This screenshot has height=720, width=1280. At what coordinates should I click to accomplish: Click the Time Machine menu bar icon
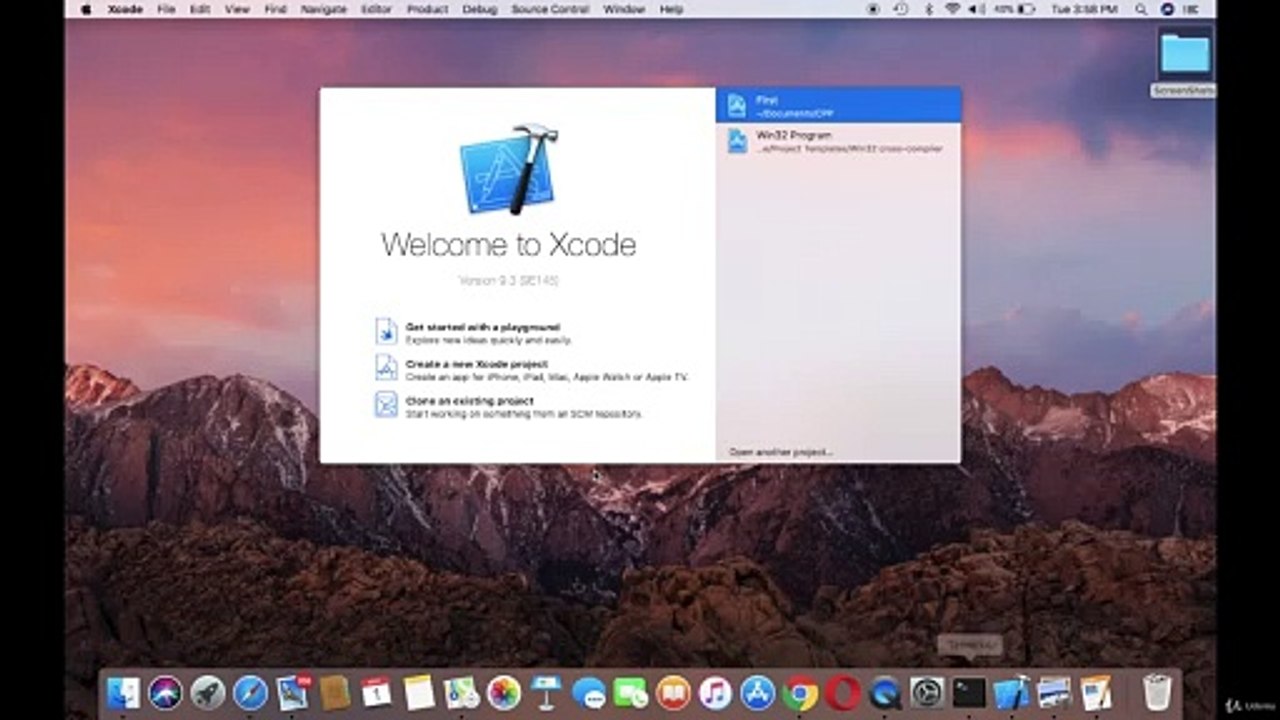click(900, 9)
